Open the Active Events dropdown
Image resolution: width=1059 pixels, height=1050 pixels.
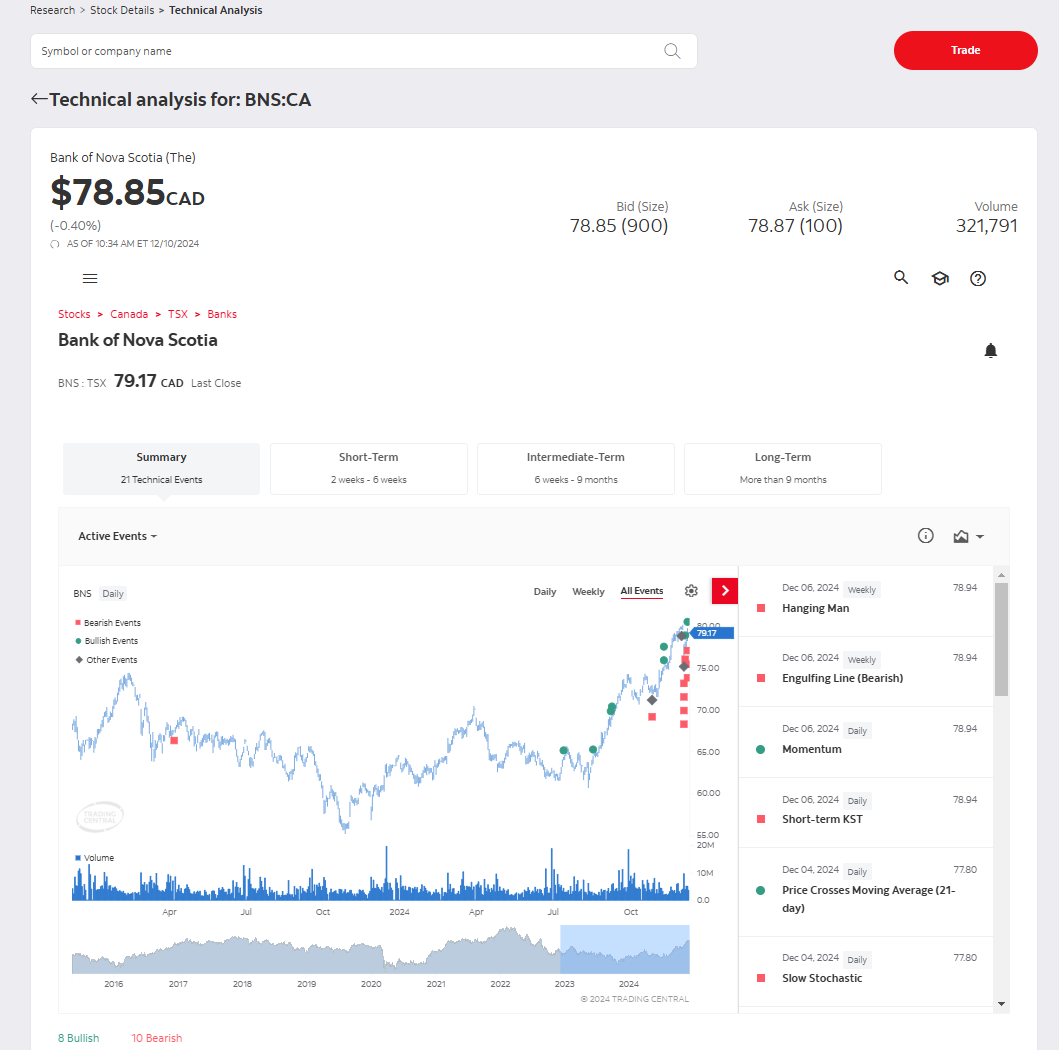coord(117,536)
